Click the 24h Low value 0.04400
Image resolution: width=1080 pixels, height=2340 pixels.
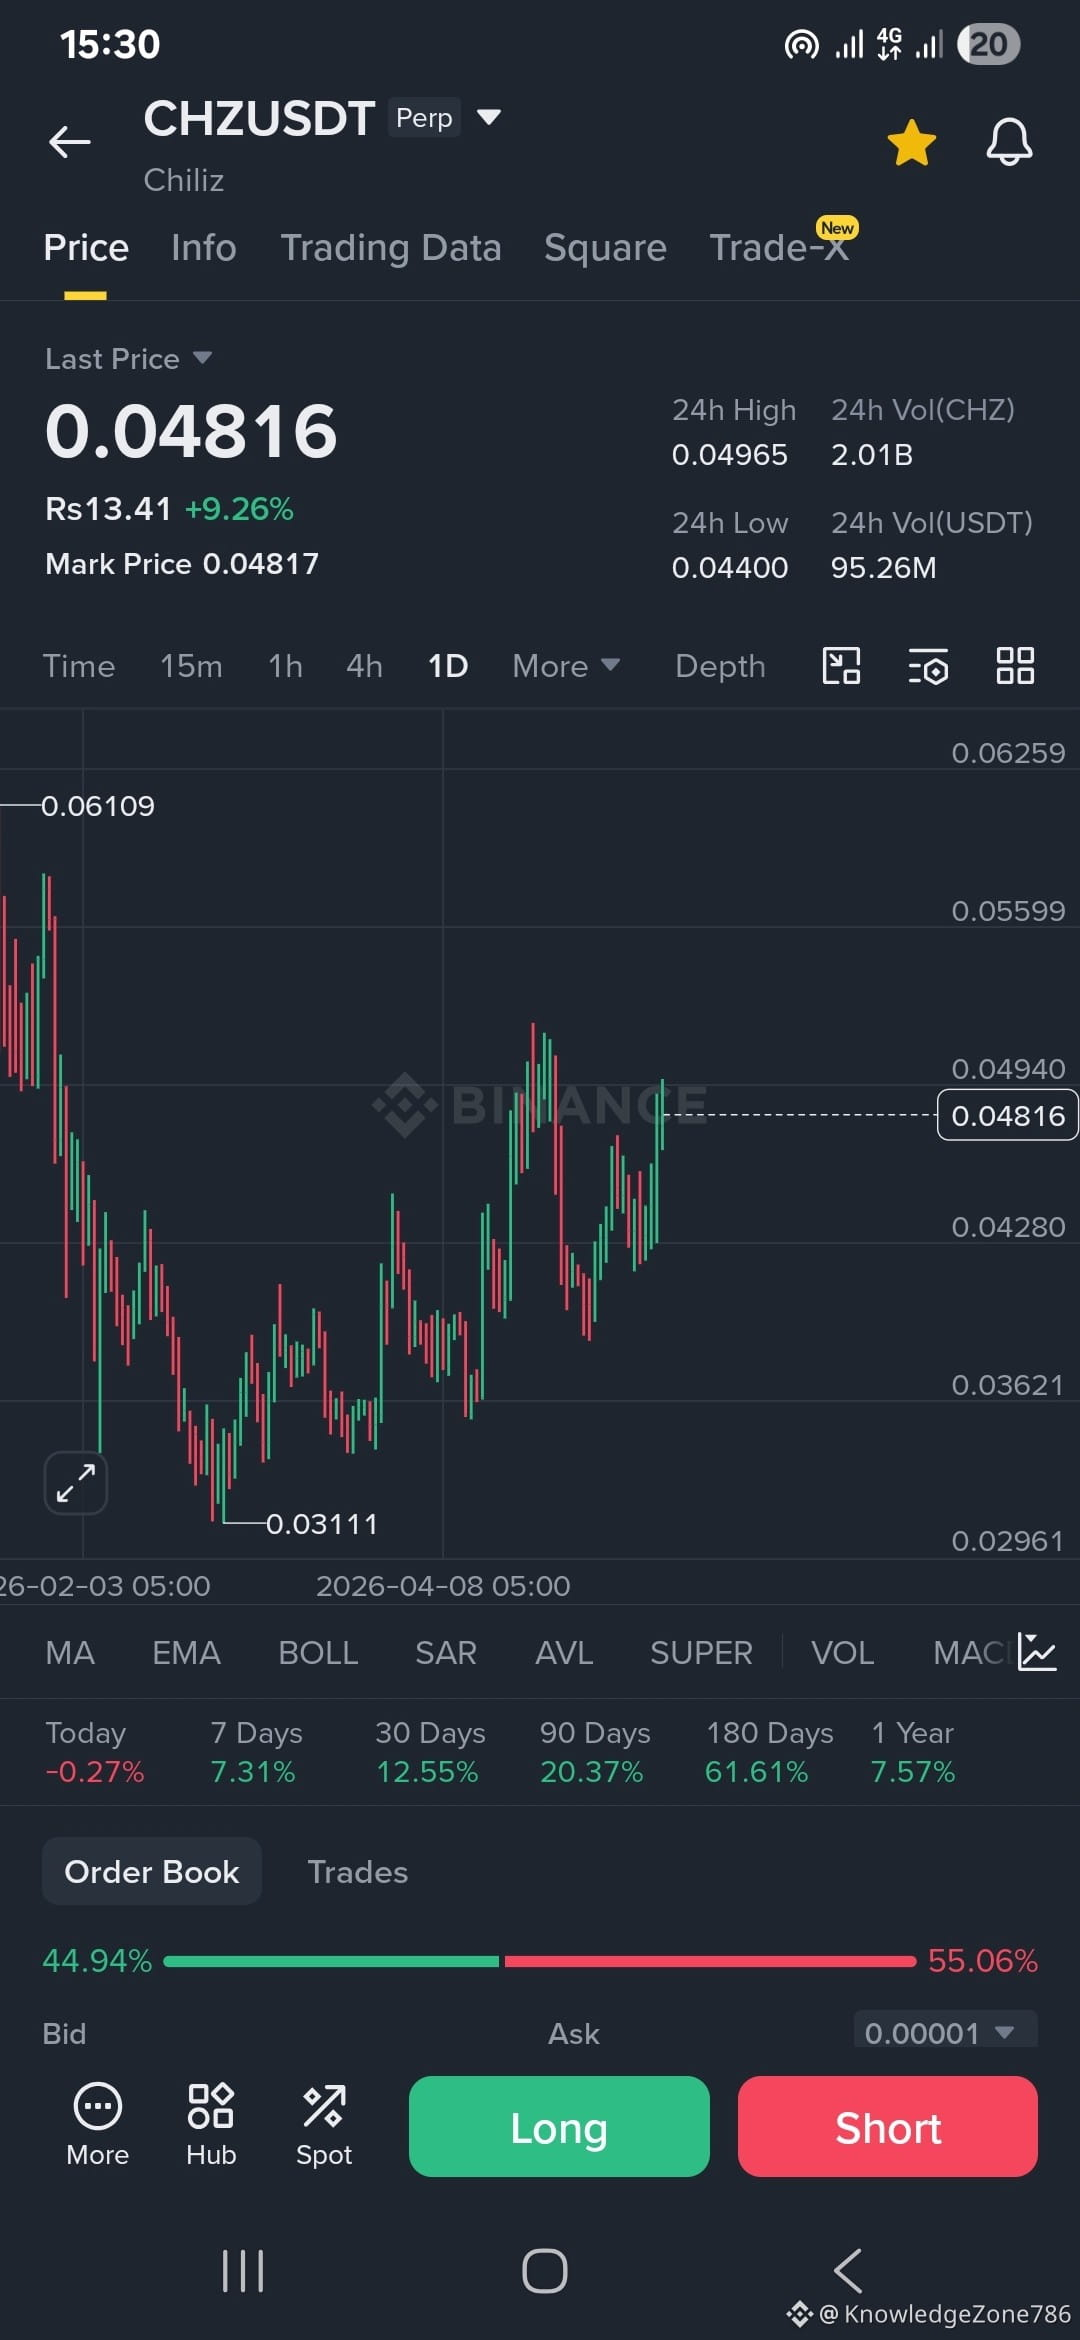pos(730,568)
